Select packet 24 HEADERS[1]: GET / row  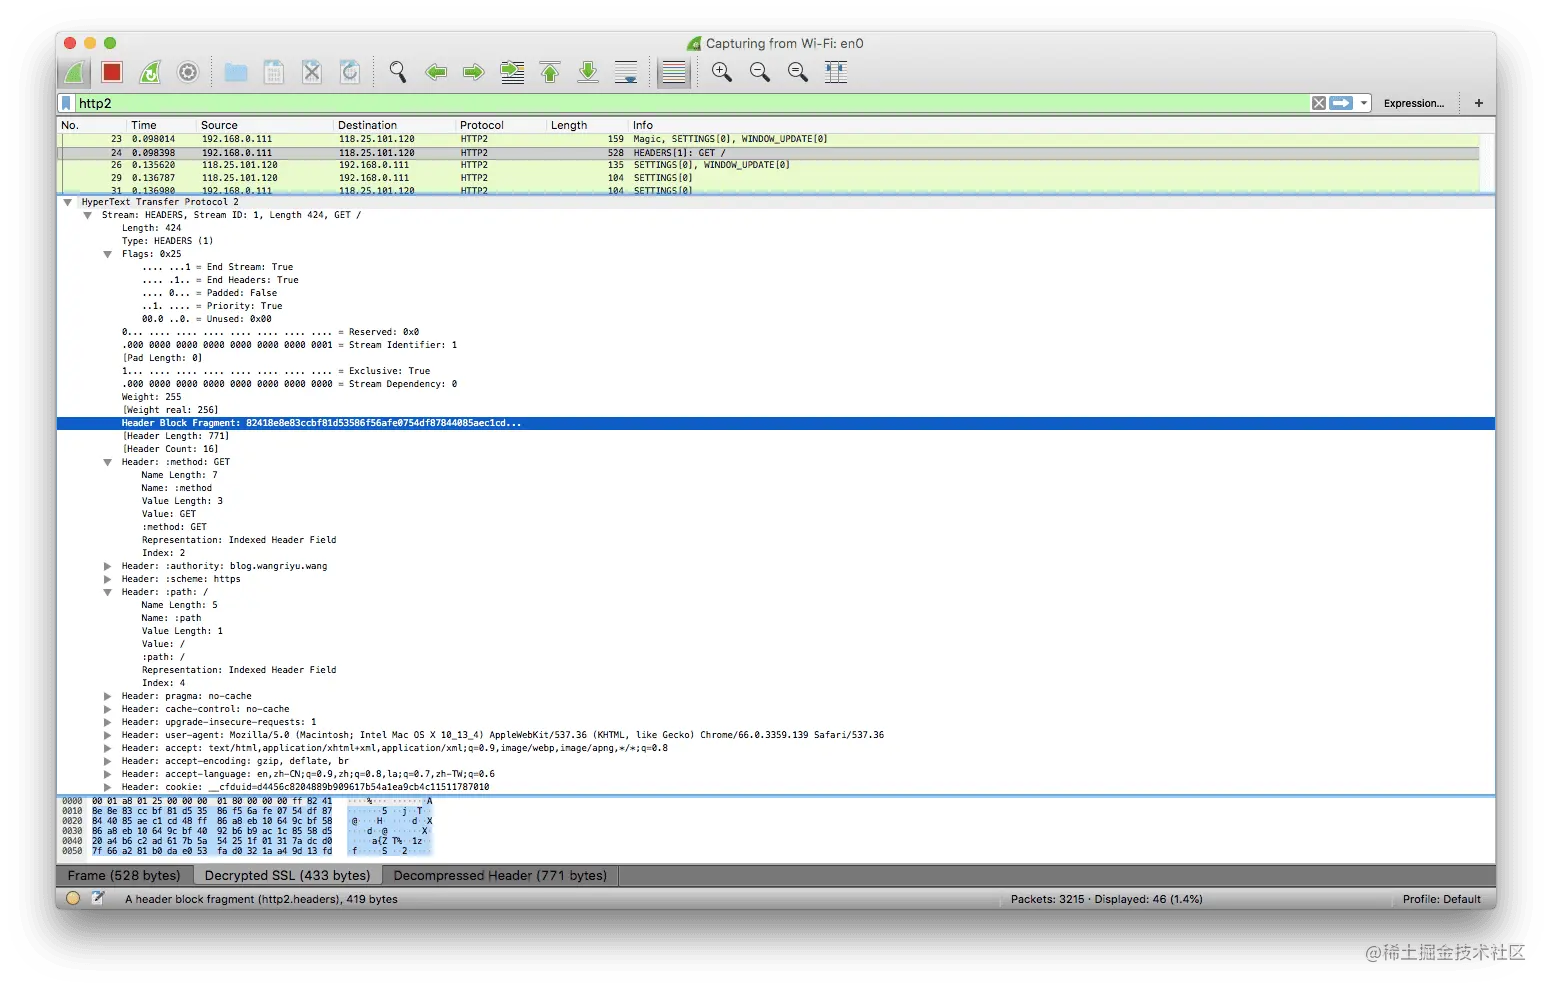click(769, 153)
